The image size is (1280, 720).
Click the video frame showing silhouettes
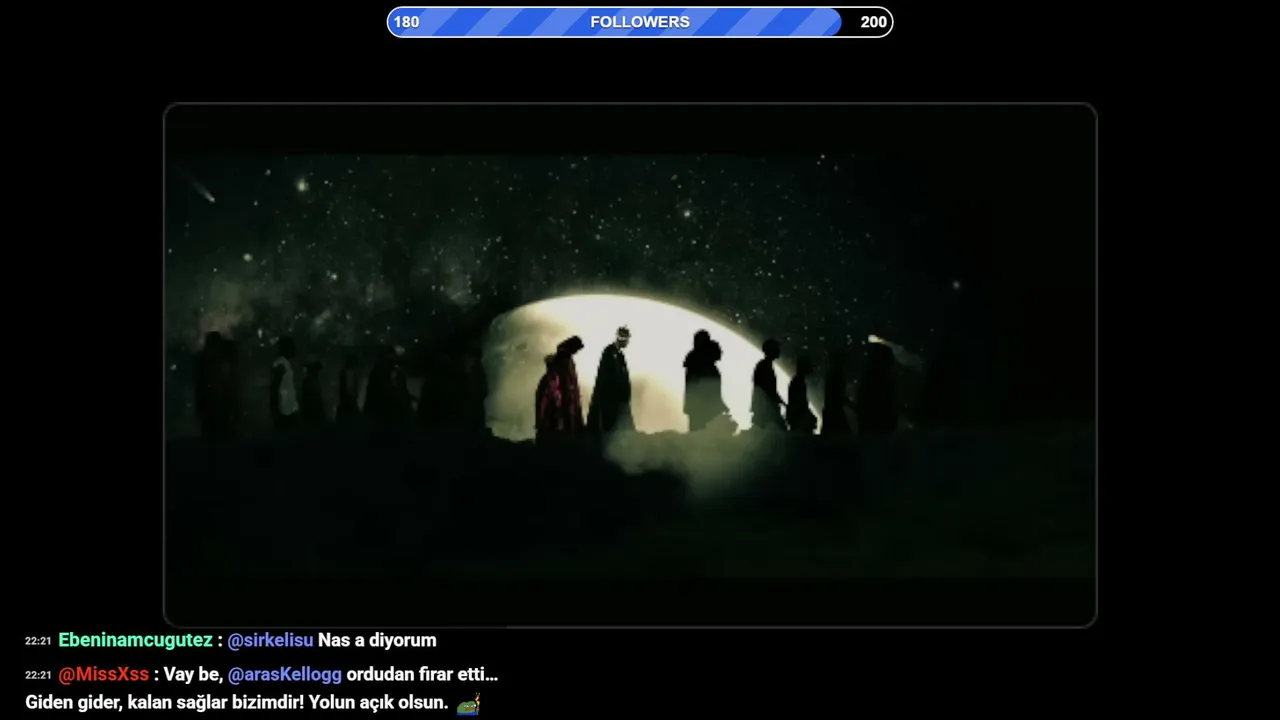point(630,365)
